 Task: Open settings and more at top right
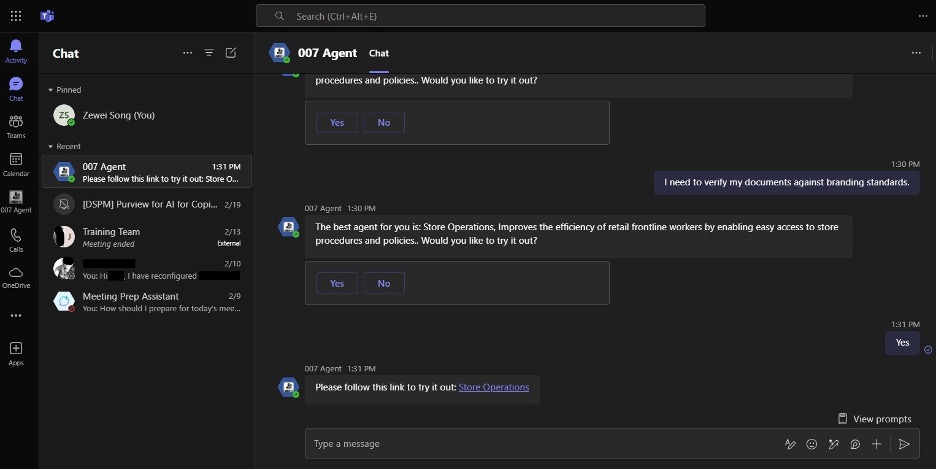tap(923, 16)
